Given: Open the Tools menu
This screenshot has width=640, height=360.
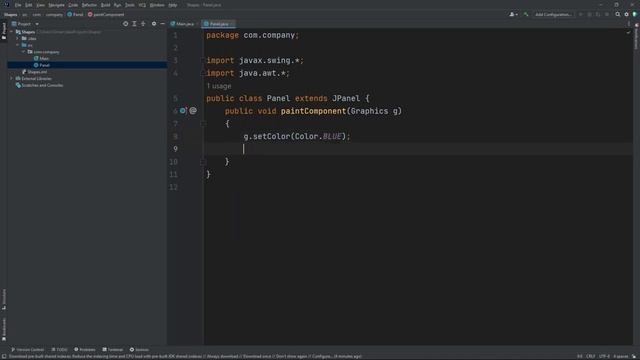Looking at the screenshot, I should [x=130, y=5].
